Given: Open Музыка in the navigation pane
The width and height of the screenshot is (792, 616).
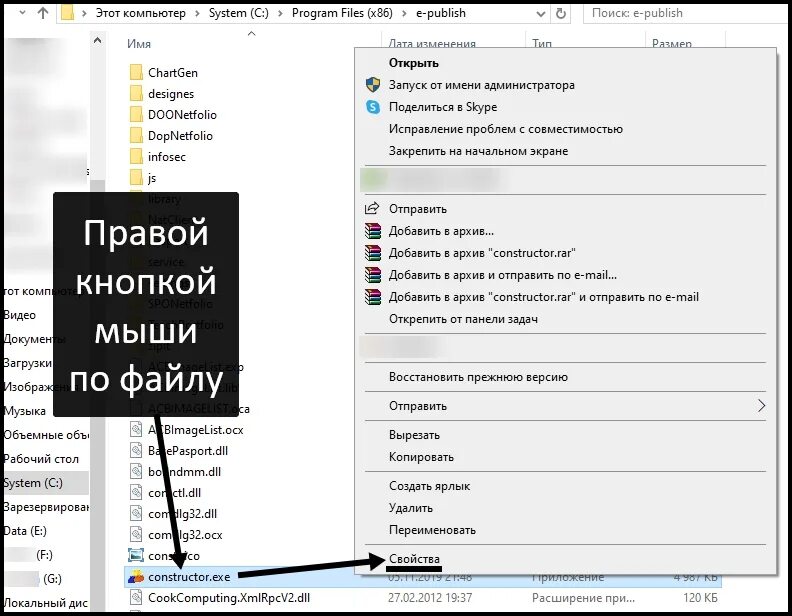Looking at the screenshot, I should click(24, 411).
